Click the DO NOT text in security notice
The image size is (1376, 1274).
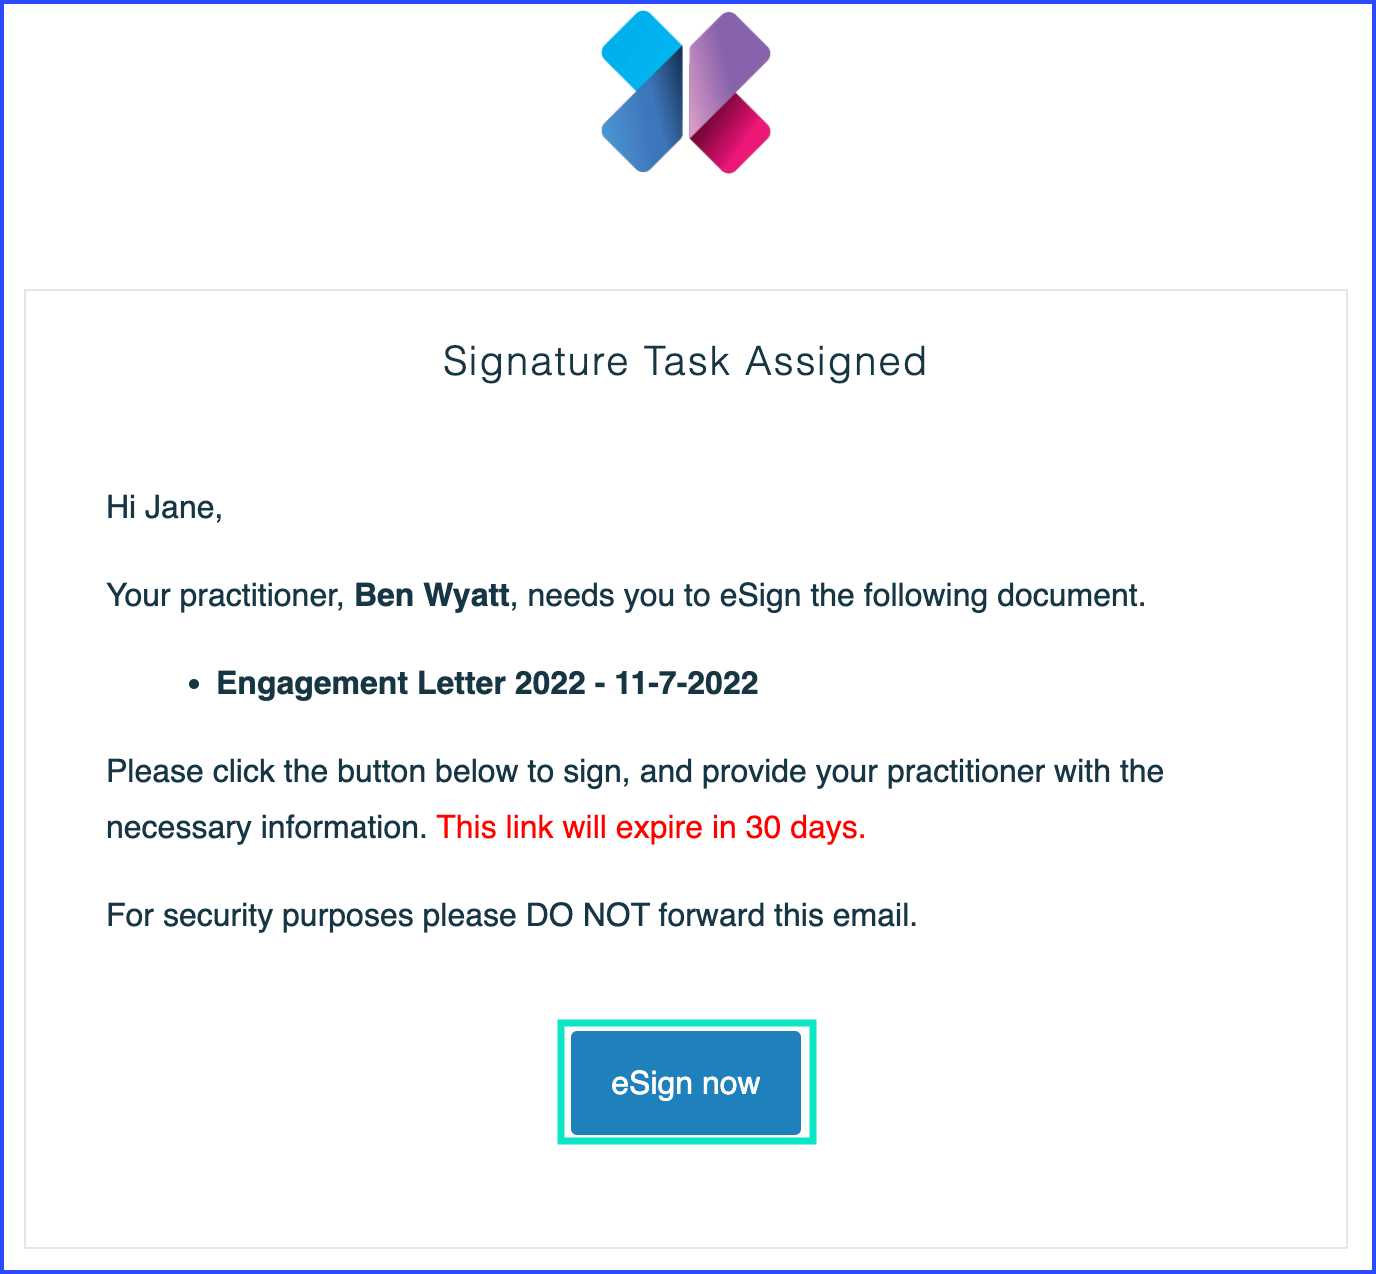click(588, 916)
